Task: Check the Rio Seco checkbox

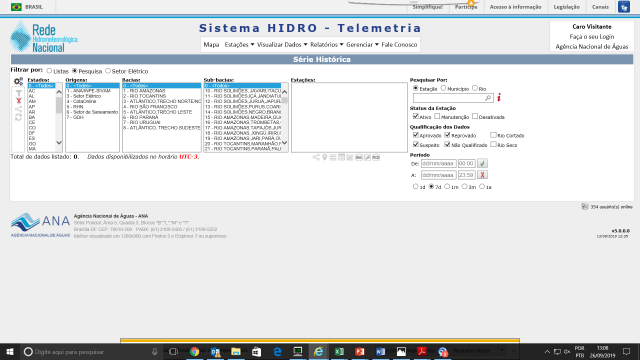Action: pos(493,144)
